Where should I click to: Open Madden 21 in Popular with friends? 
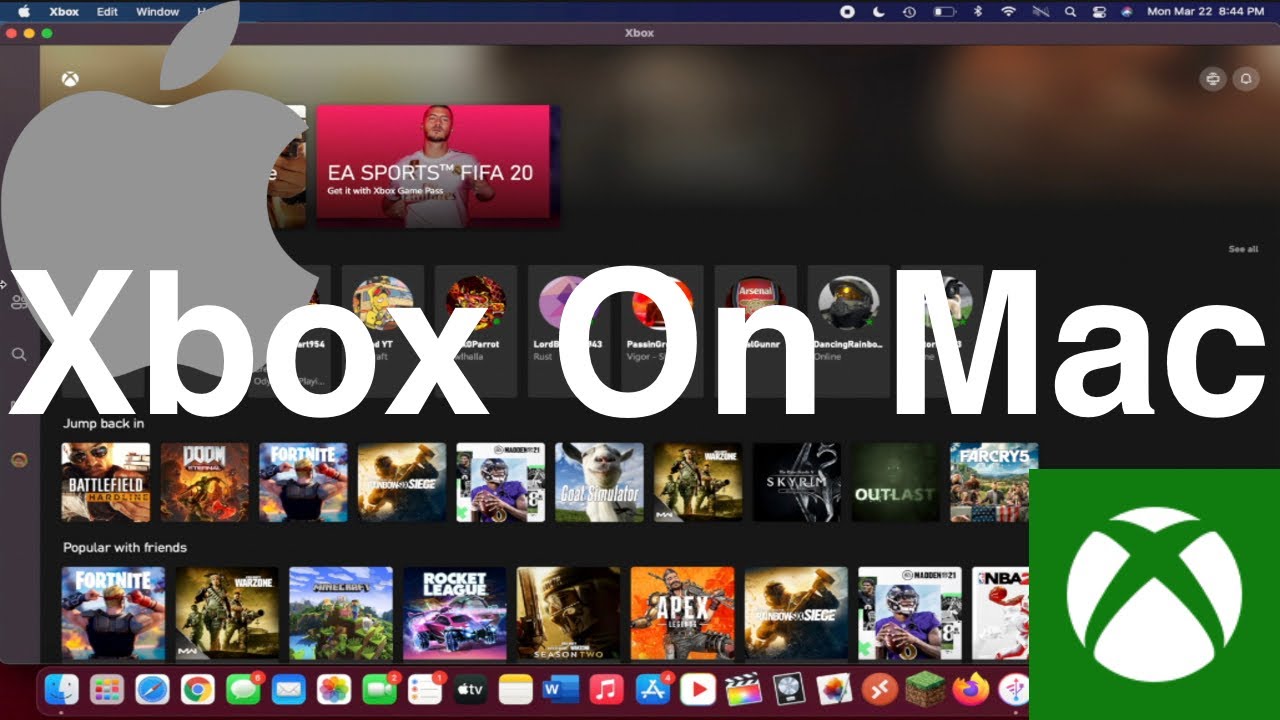[910, 613]
